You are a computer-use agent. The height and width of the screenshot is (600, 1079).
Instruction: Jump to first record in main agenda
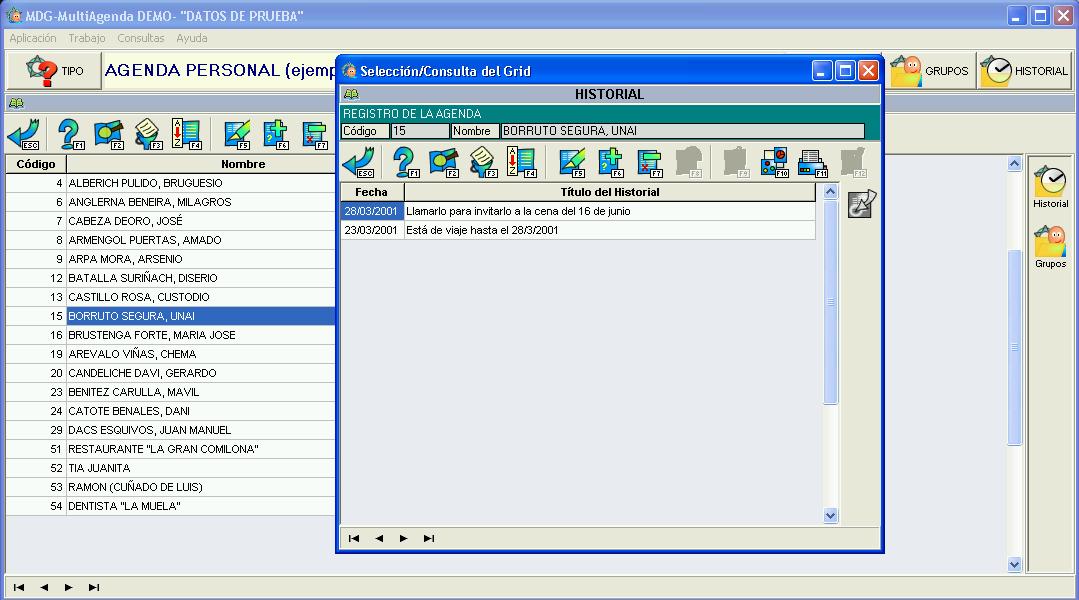coord(19,587)
